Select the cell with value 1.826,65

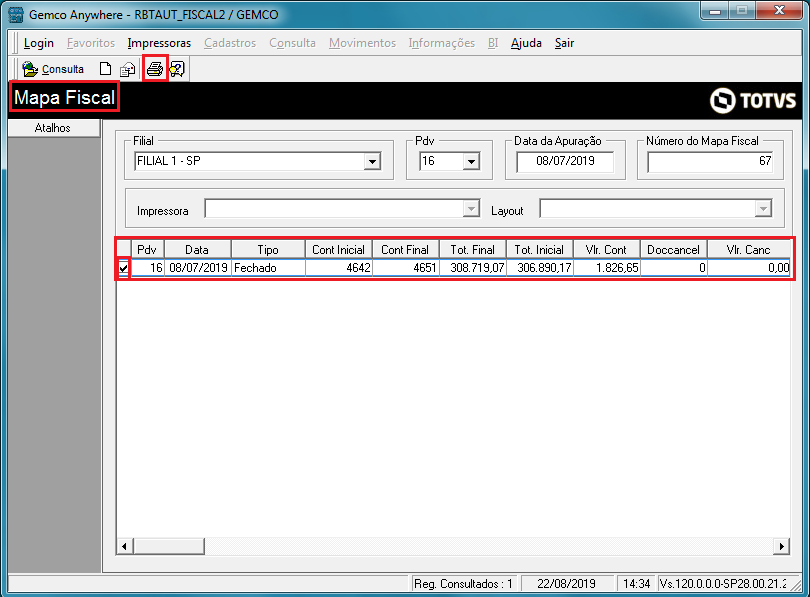(x=607, y=268)
